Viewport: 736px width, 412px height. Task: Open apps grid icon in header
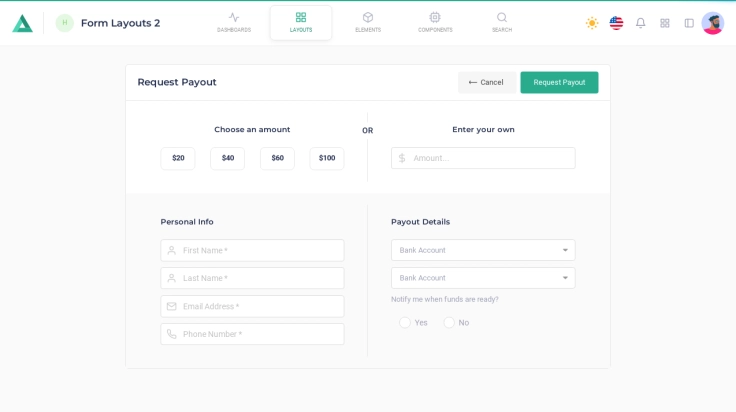click(665, 23)
